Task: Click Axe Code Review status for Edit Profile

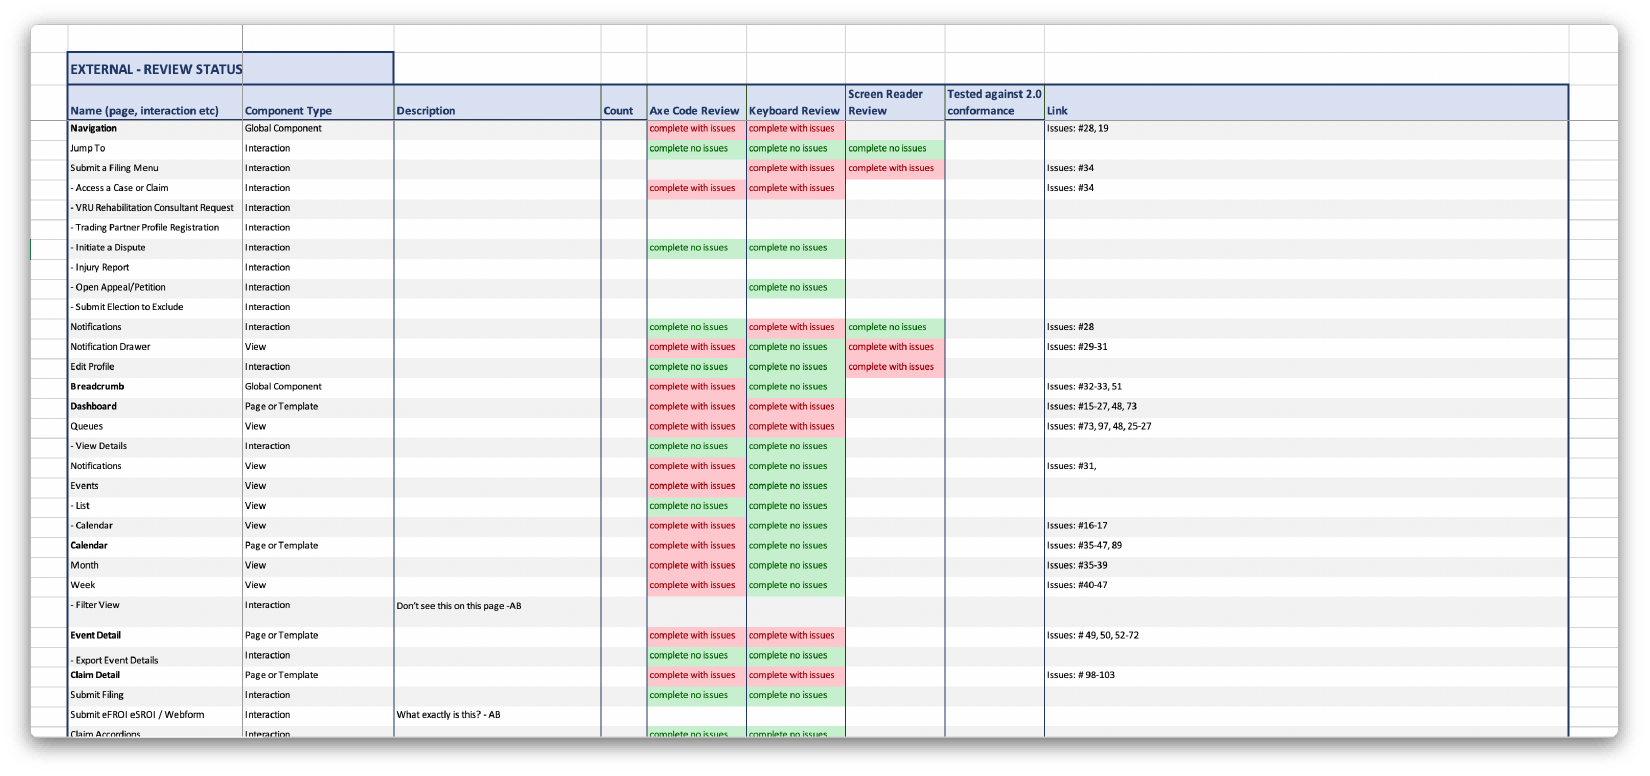Action: pos(696,367)
